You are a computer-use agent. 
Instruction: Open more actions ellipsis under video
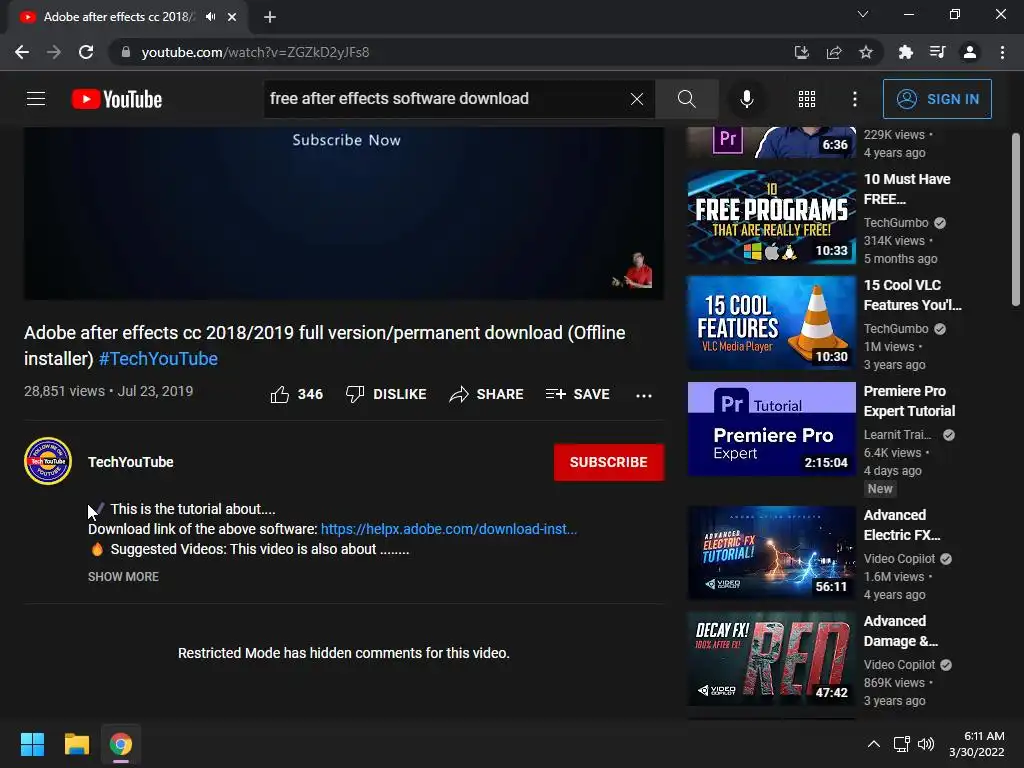pyautogui.click(x=644, y=395)
